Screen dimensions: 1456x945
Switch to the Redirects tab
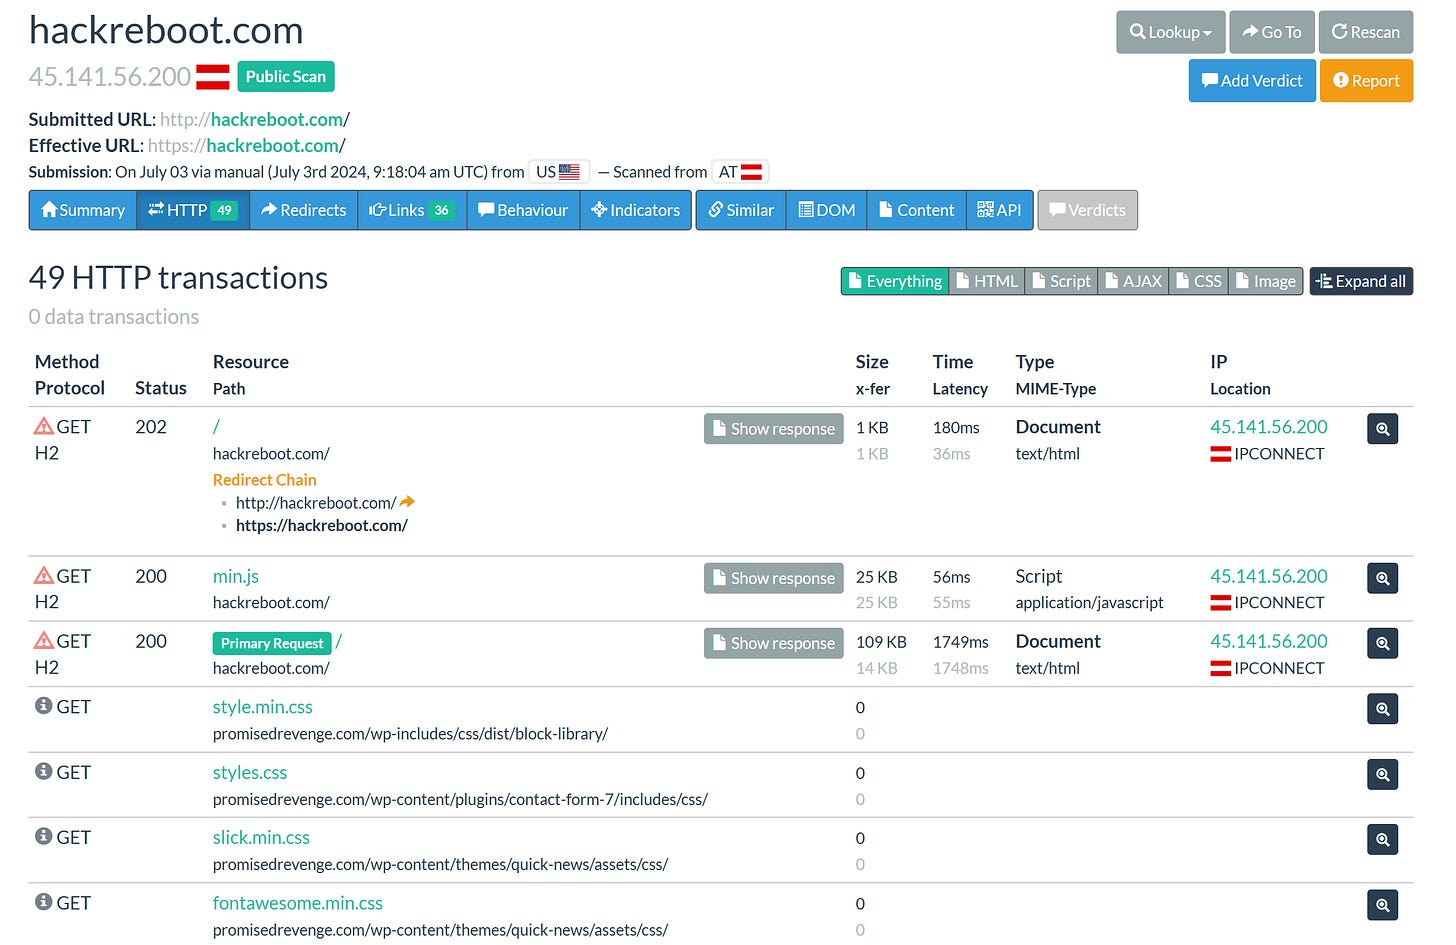304,210
